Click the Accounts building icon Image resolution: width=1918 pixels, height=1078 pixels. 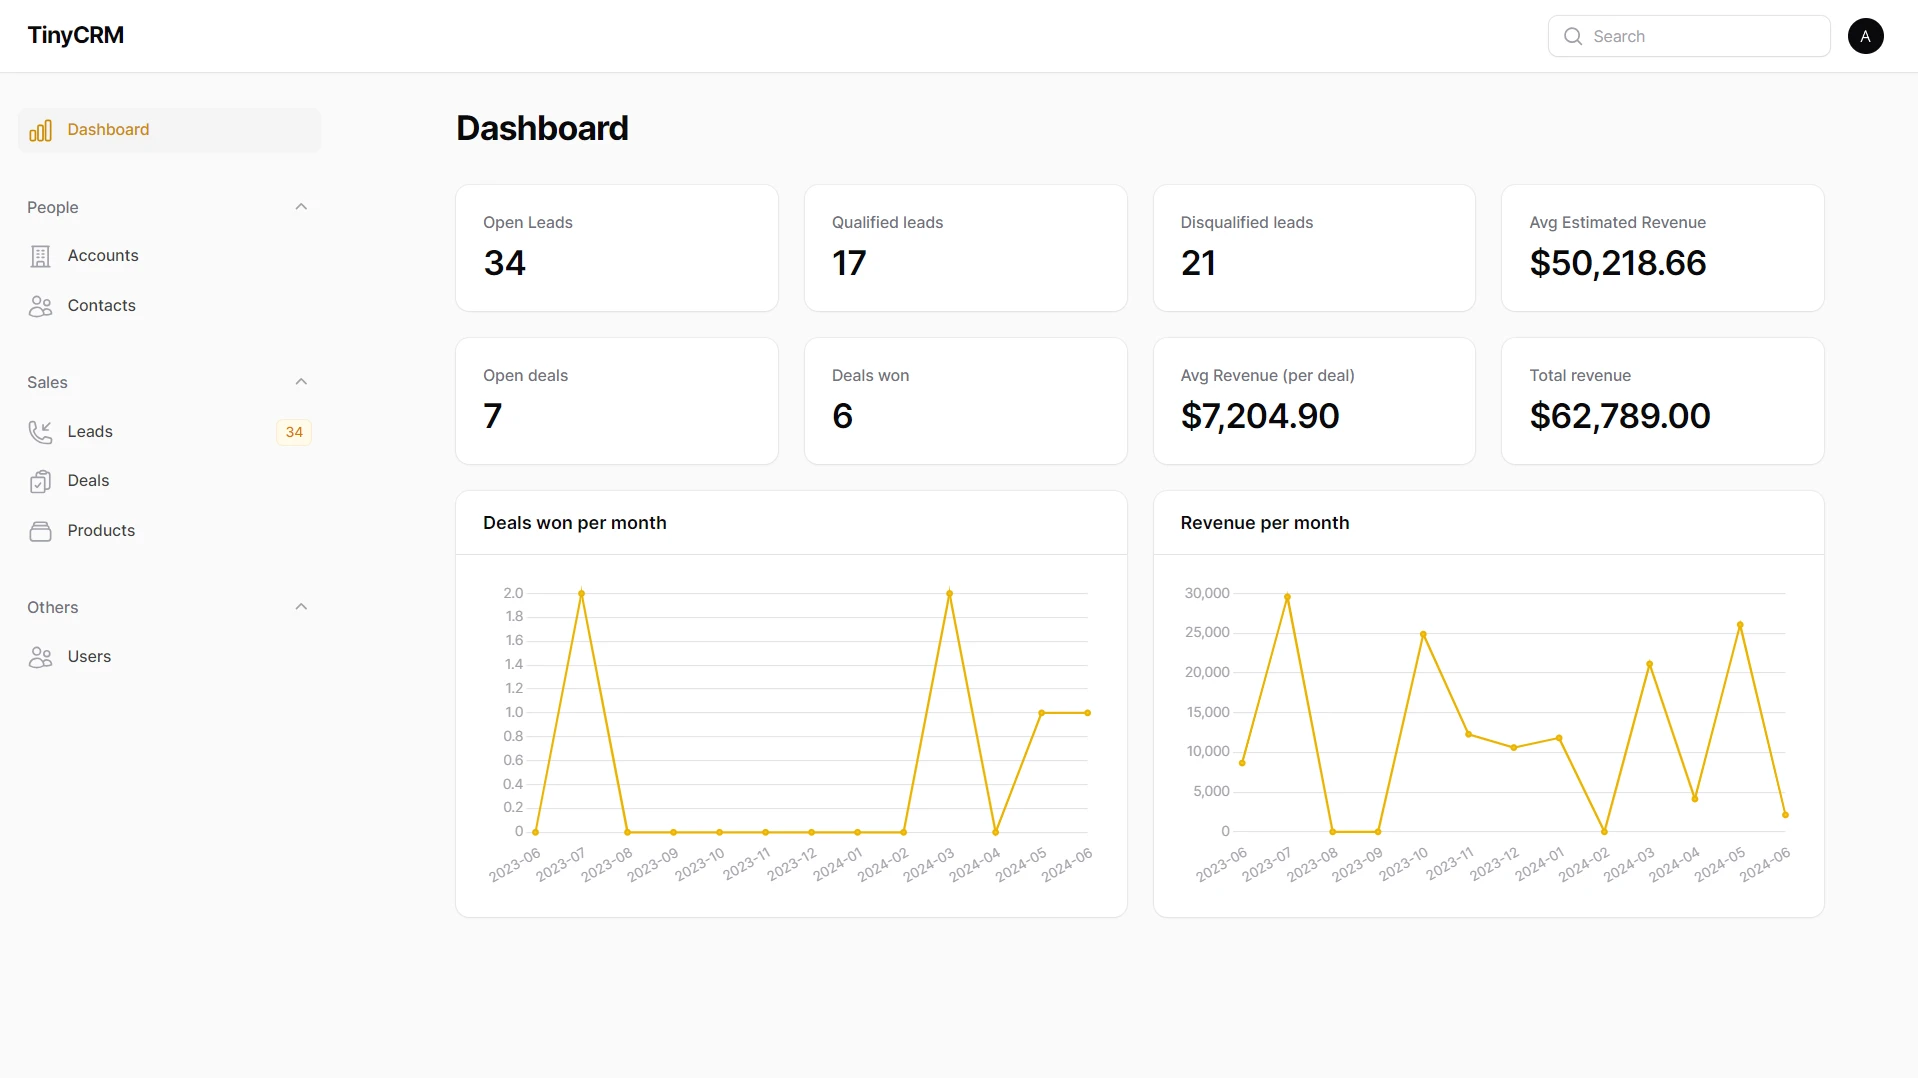click(x=40, y=257)
